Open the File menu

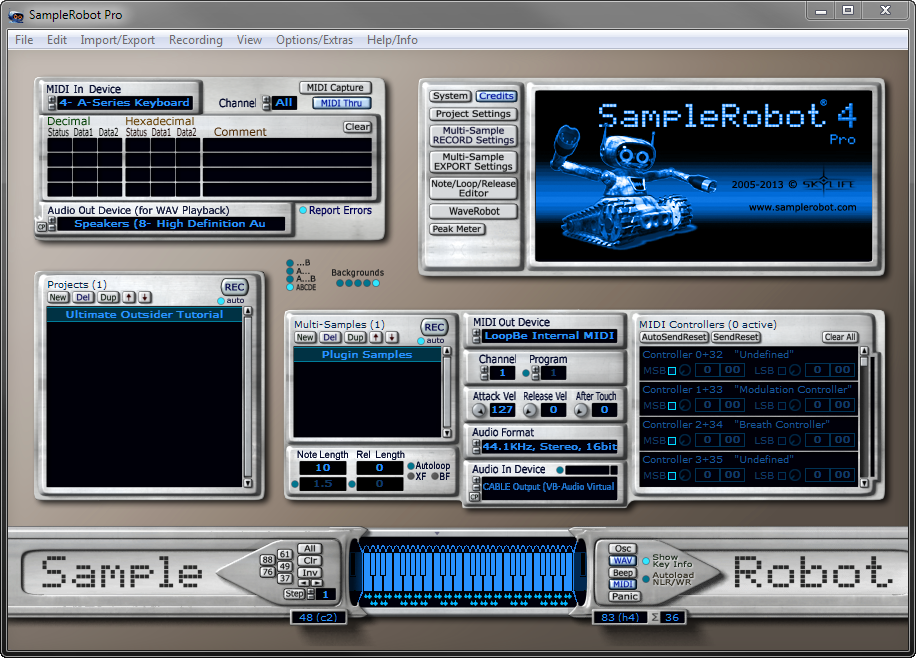point(24,40)
